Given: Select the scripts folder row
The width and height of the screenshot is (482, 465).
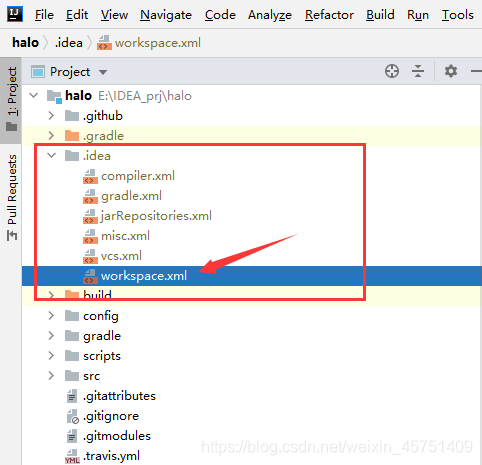Looking at the screenshot, I should click(x=252, y=356).
